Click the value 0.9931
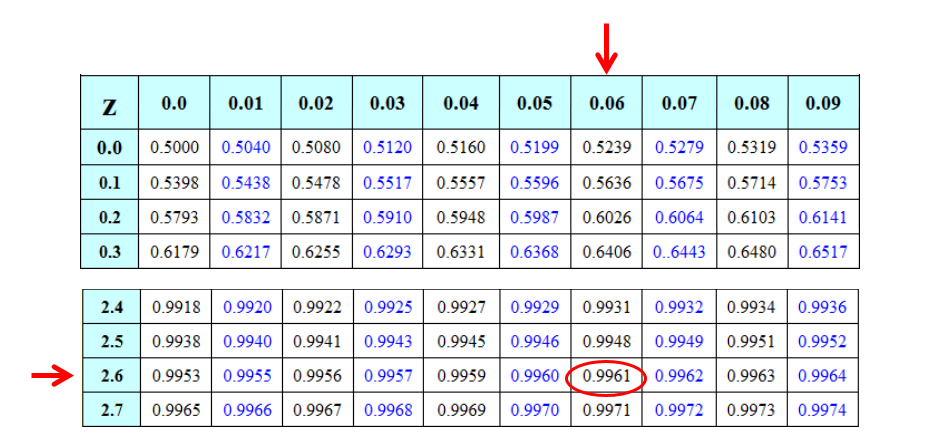The width and height of the screenshot is (926, 442). [x=608, y=307]
